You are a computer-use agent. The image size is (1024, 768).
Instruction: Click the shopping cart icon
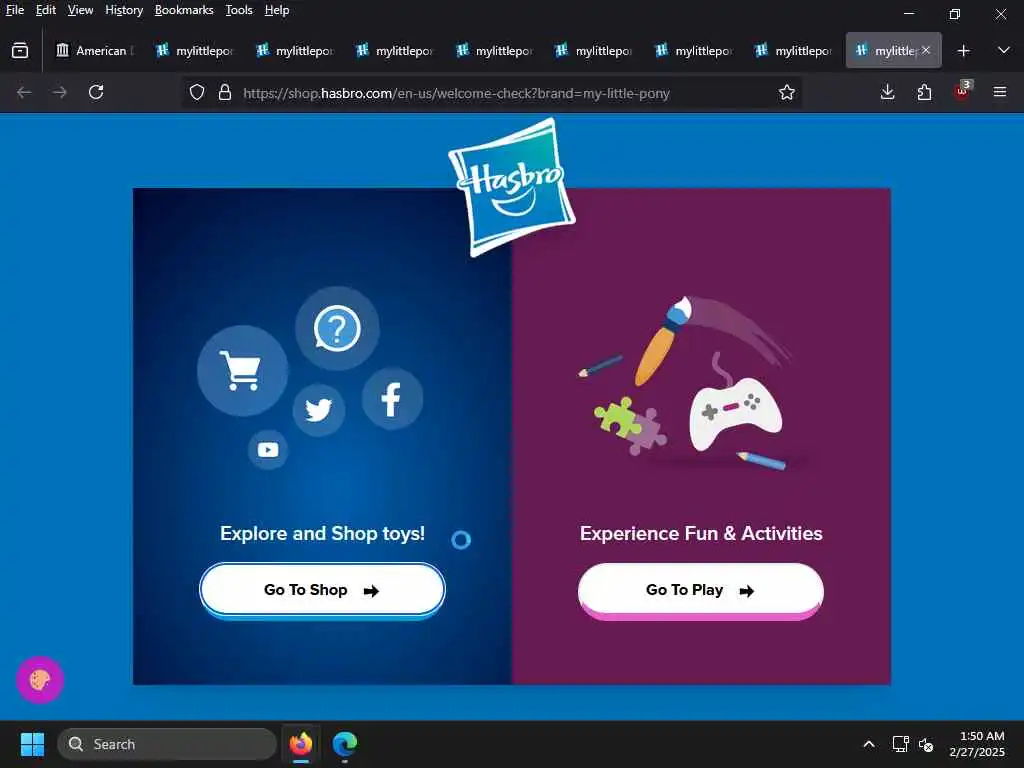(x=242, y=370)
